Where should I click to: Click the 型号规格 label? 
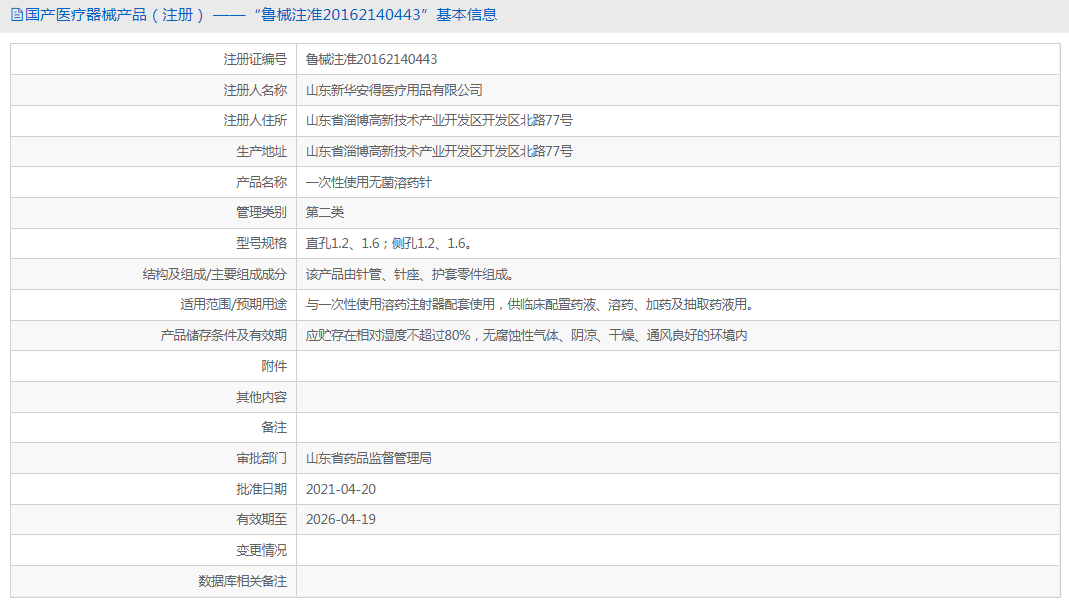tap(261, 243)
